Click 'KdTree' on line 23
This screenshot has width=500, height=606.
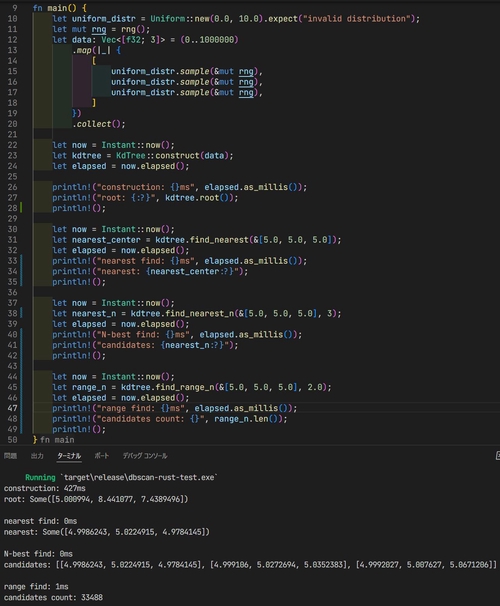point(131,156)
